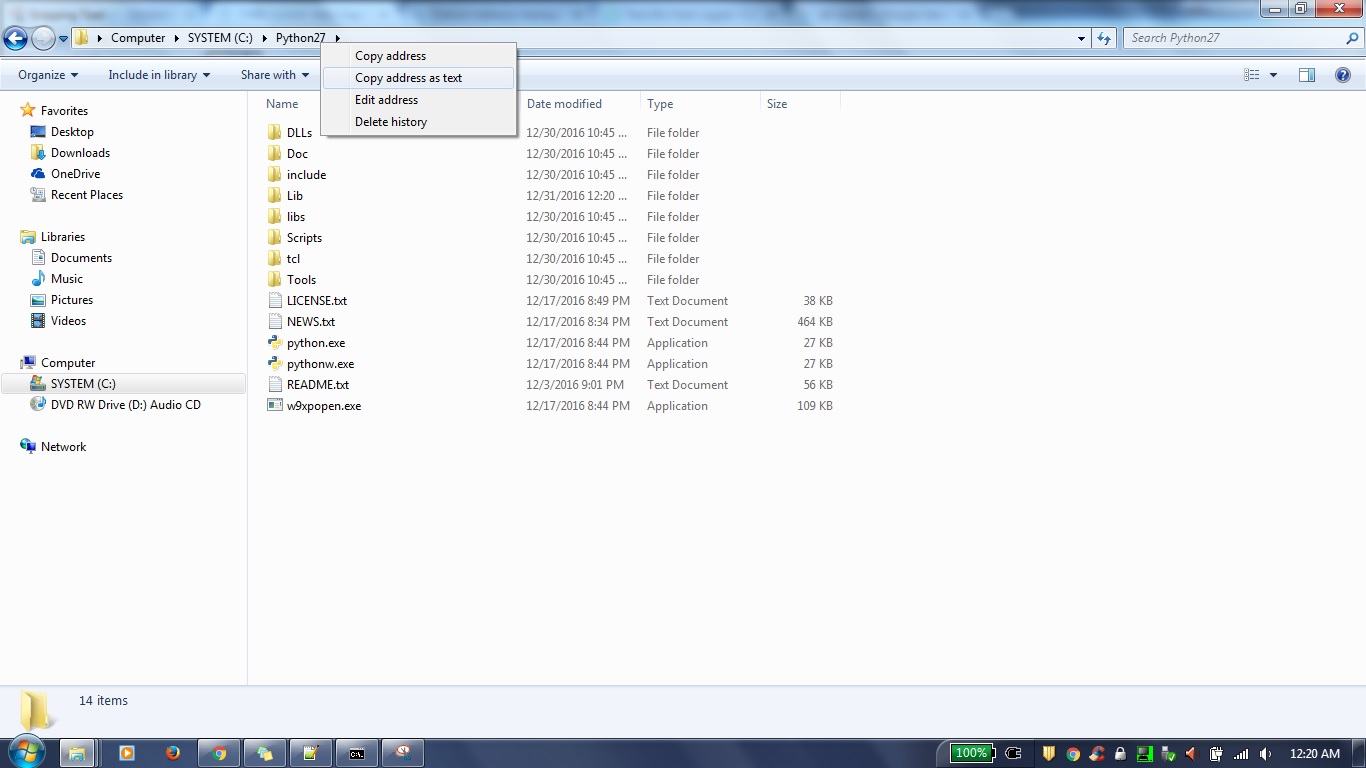The width and height of the screenshot is (1366, 768).
Task: Open the recent pages dropdown arrow
Action: (x=64, y=39)
